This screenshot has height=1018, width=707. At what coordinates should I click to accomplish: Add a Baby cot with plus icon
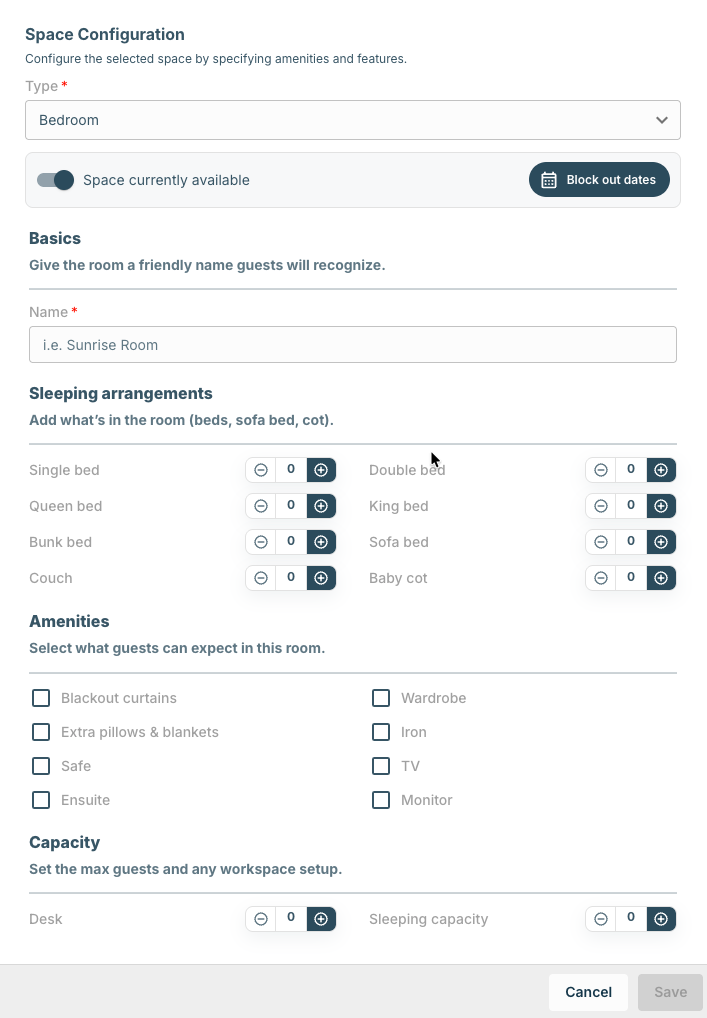(661, 578)
